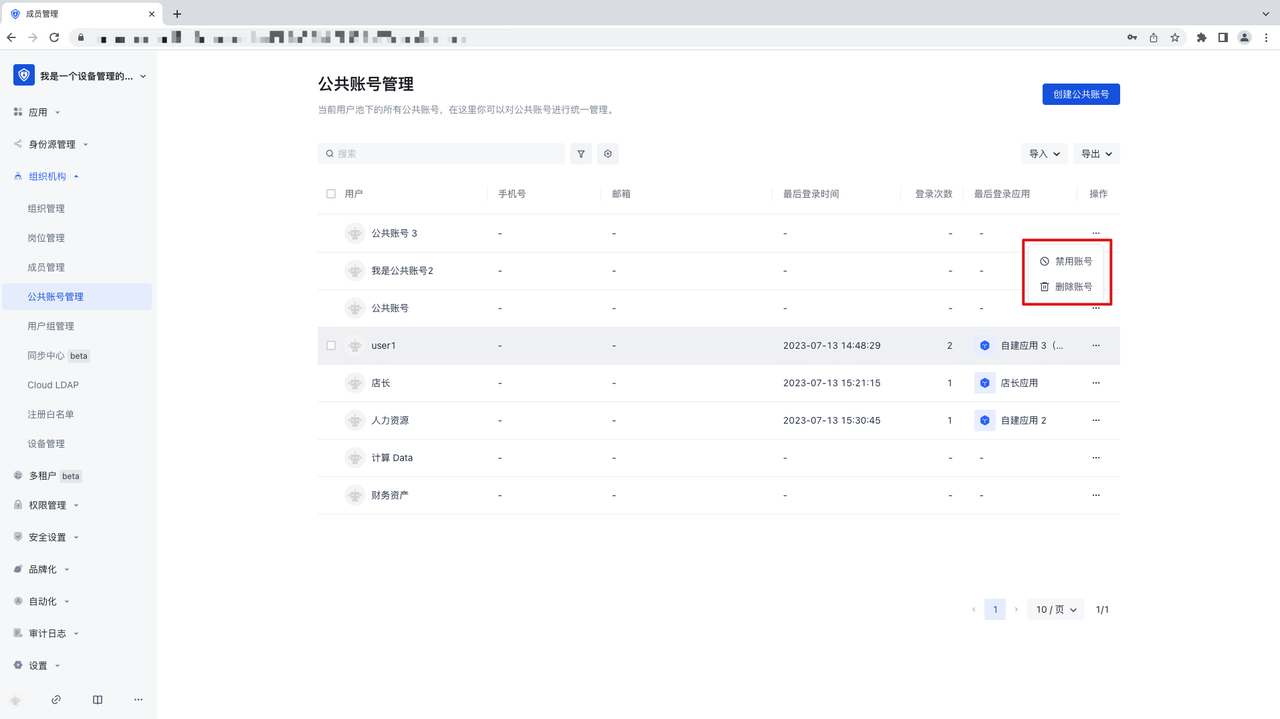Open the book docs icon in sidebar footer
The width and height of the screenshot is (1280, 719).
(97, 700)
